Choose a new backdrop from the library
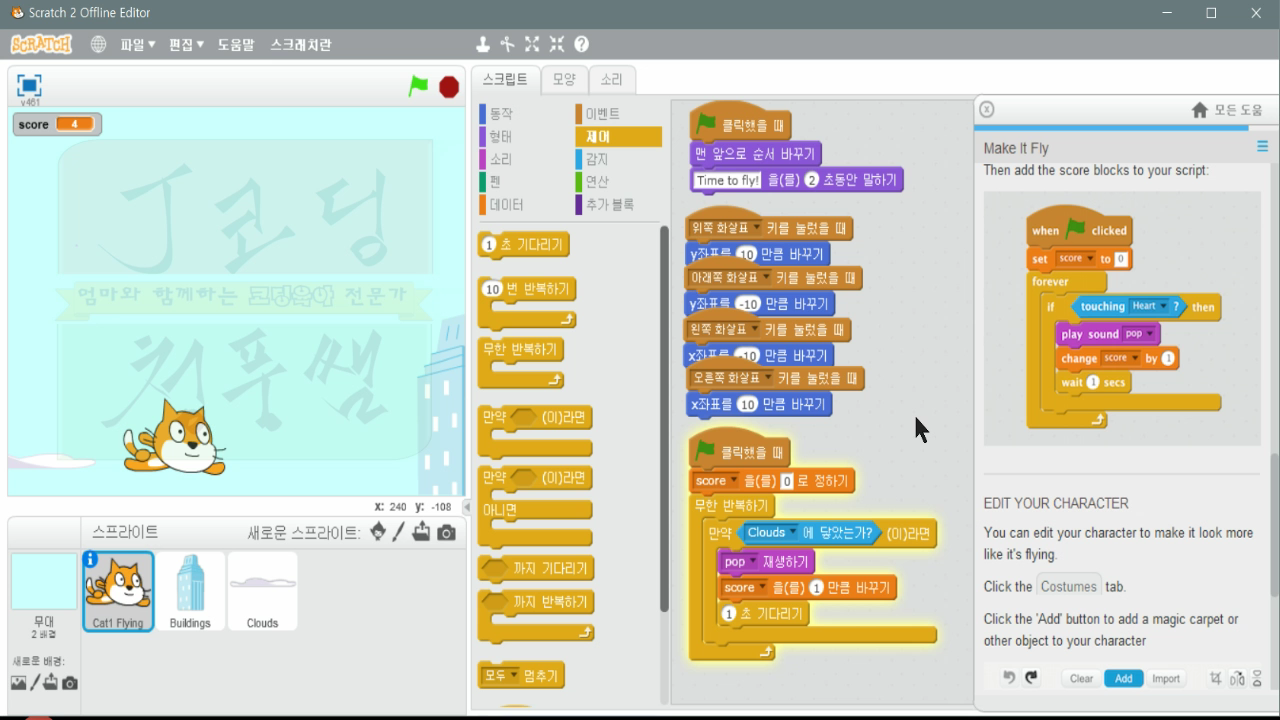The width and height of the screenshot is (1280, 720). click(x=18, y=683)
